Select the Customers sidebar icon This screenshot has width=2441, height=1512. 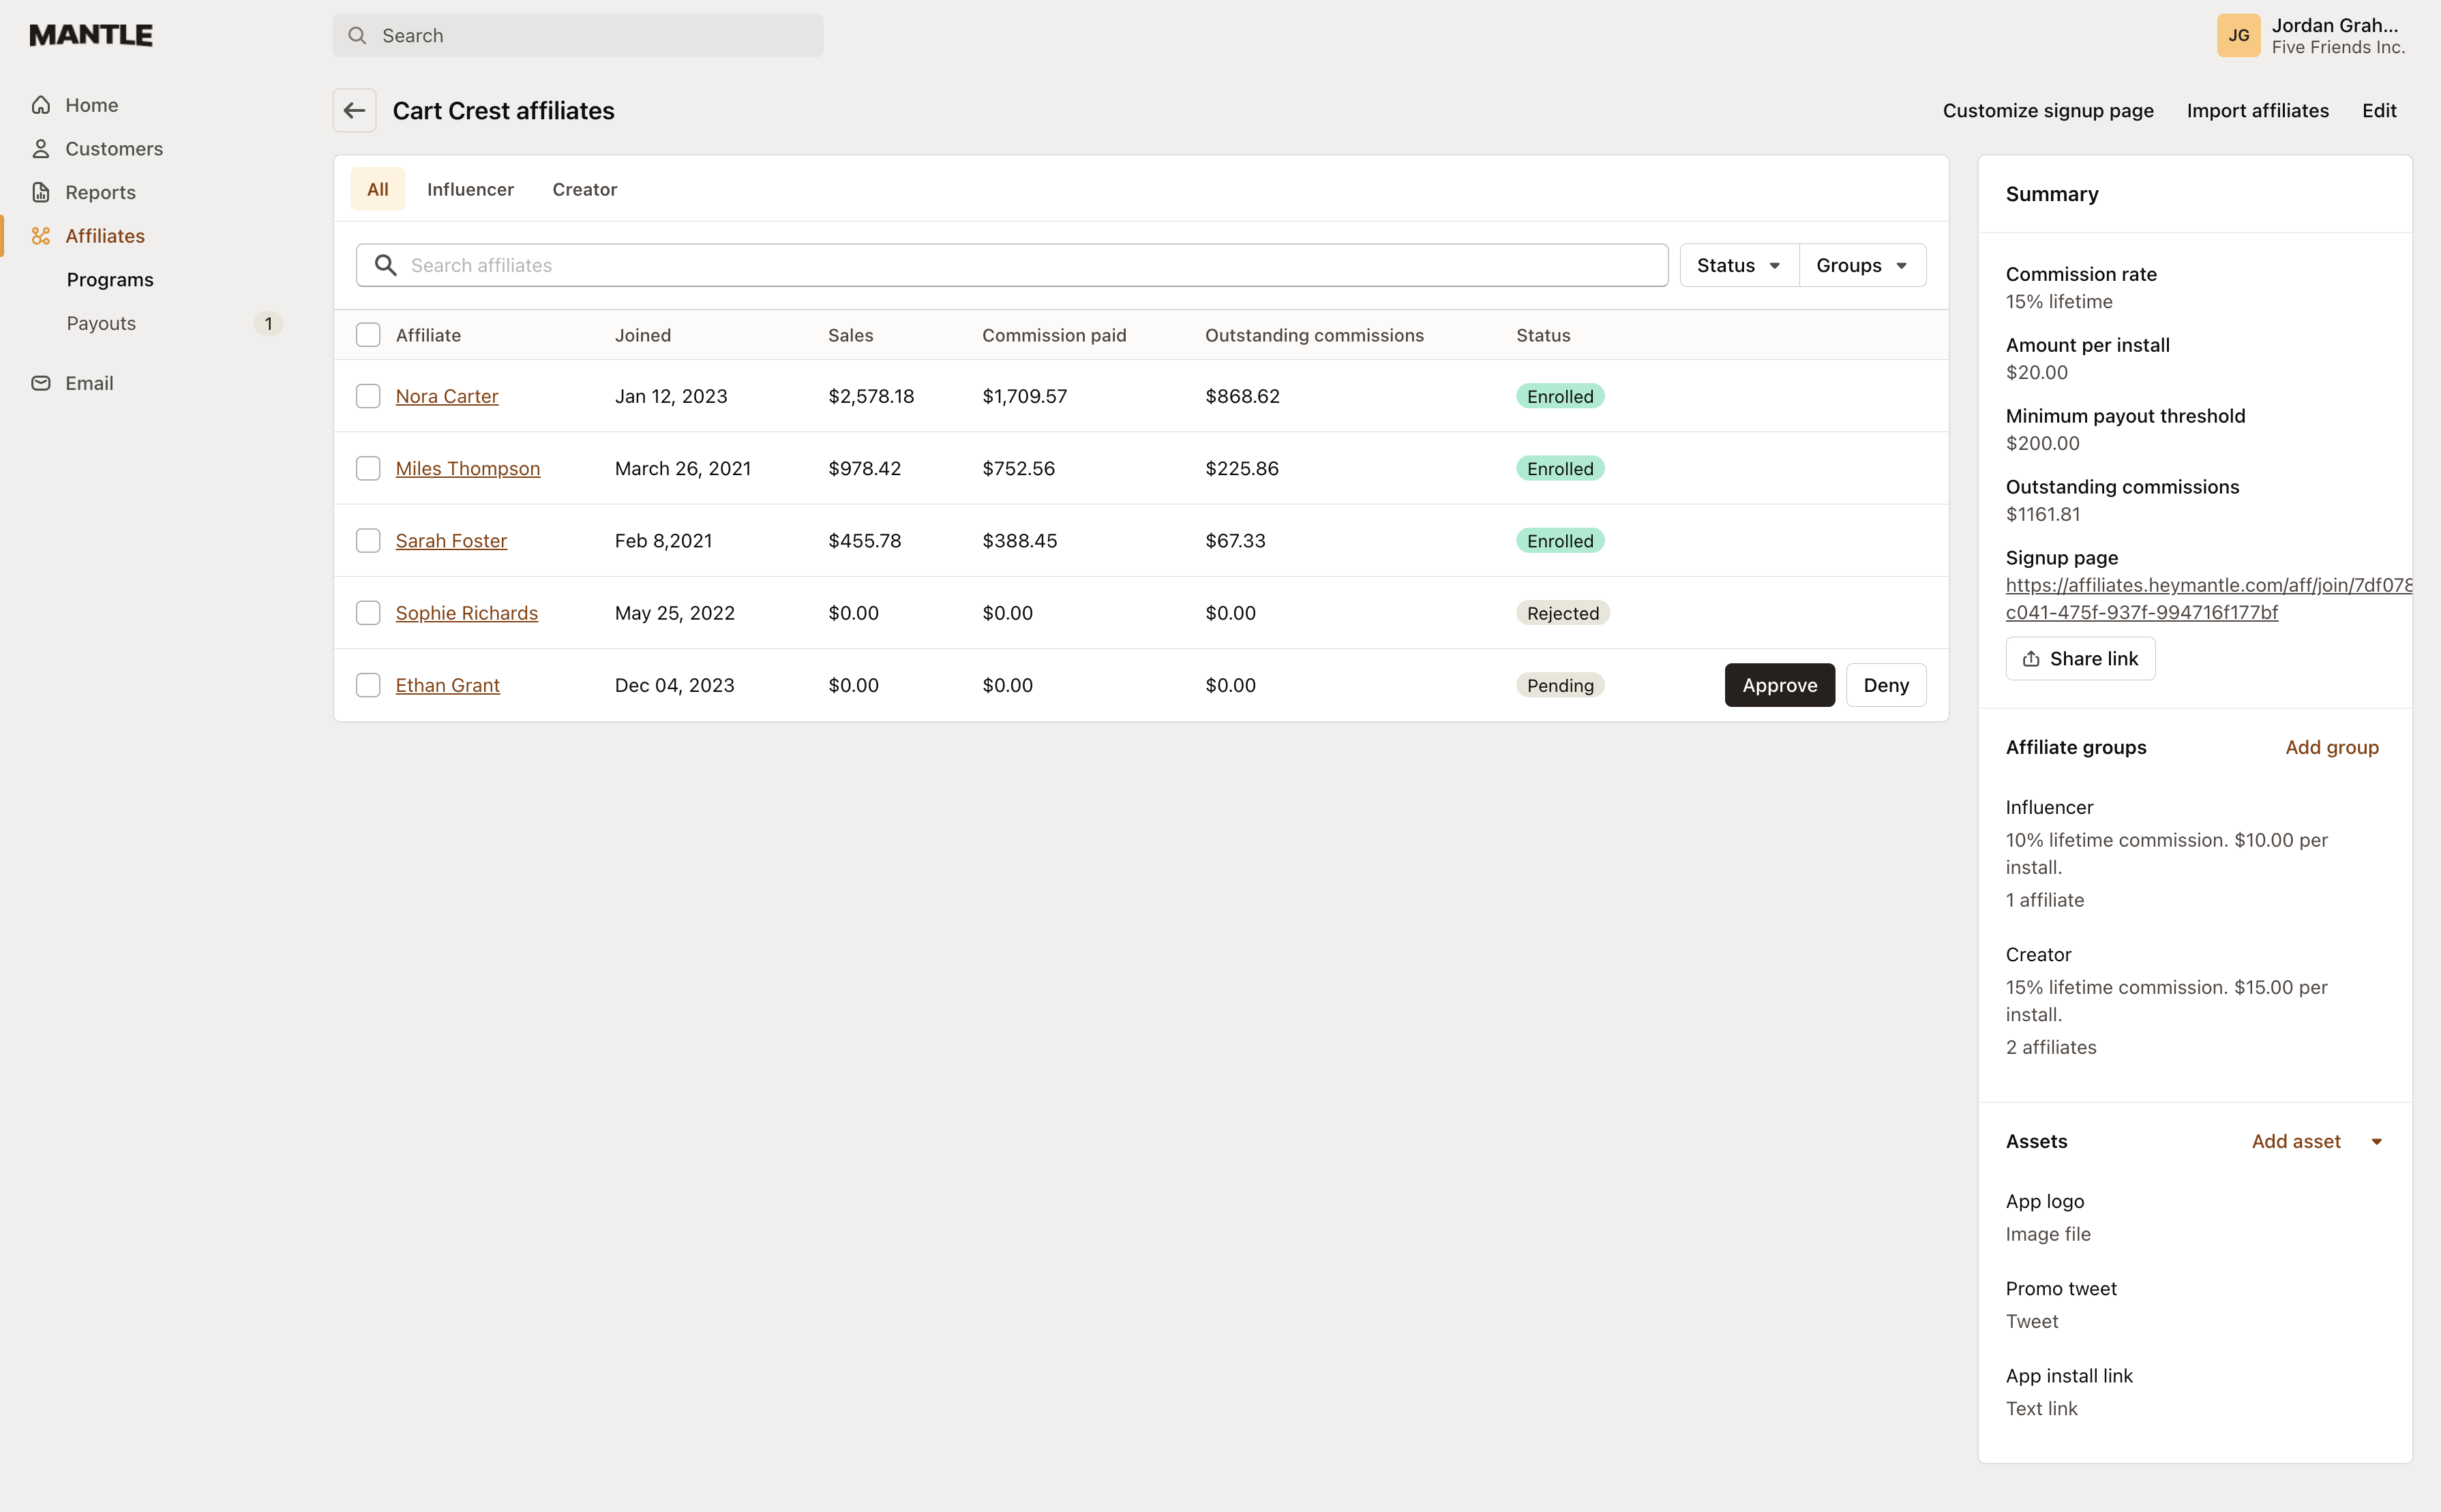[41, 148]
